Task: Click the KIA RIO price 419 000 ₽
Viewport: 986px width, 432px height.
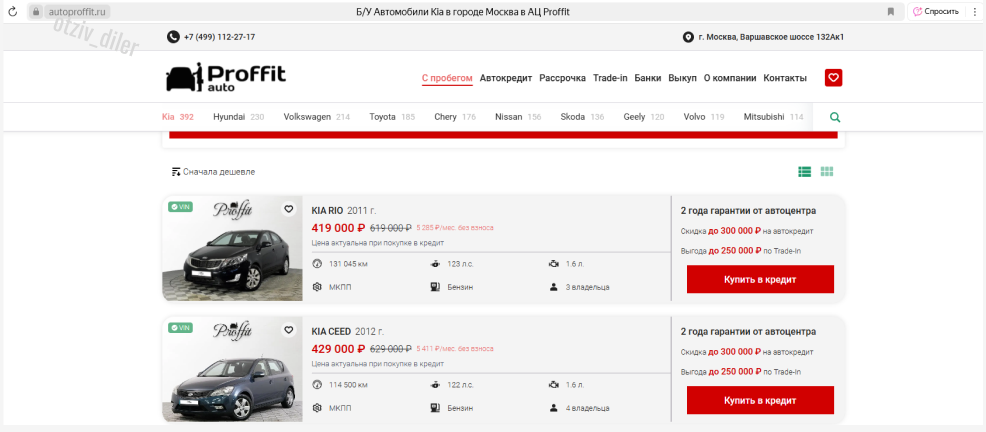Action: coord(338,228)
